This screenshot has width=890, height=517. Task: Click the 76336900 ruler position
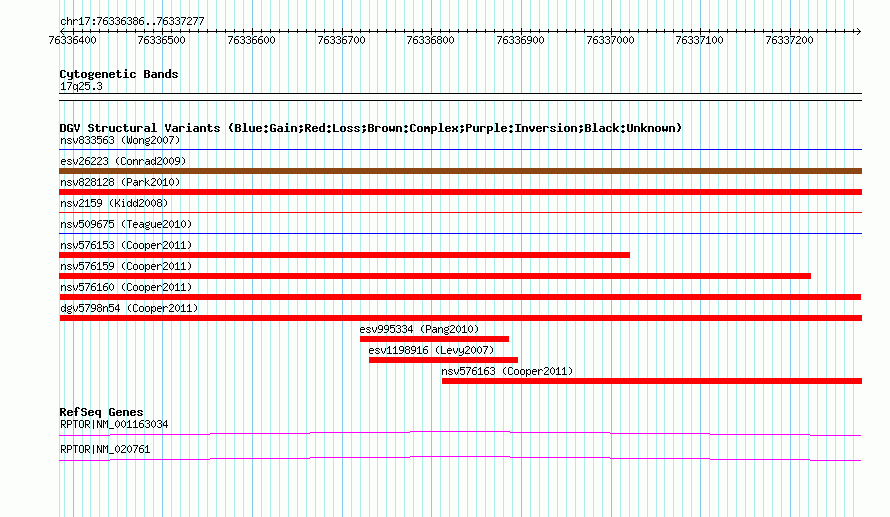coord(520,40)
